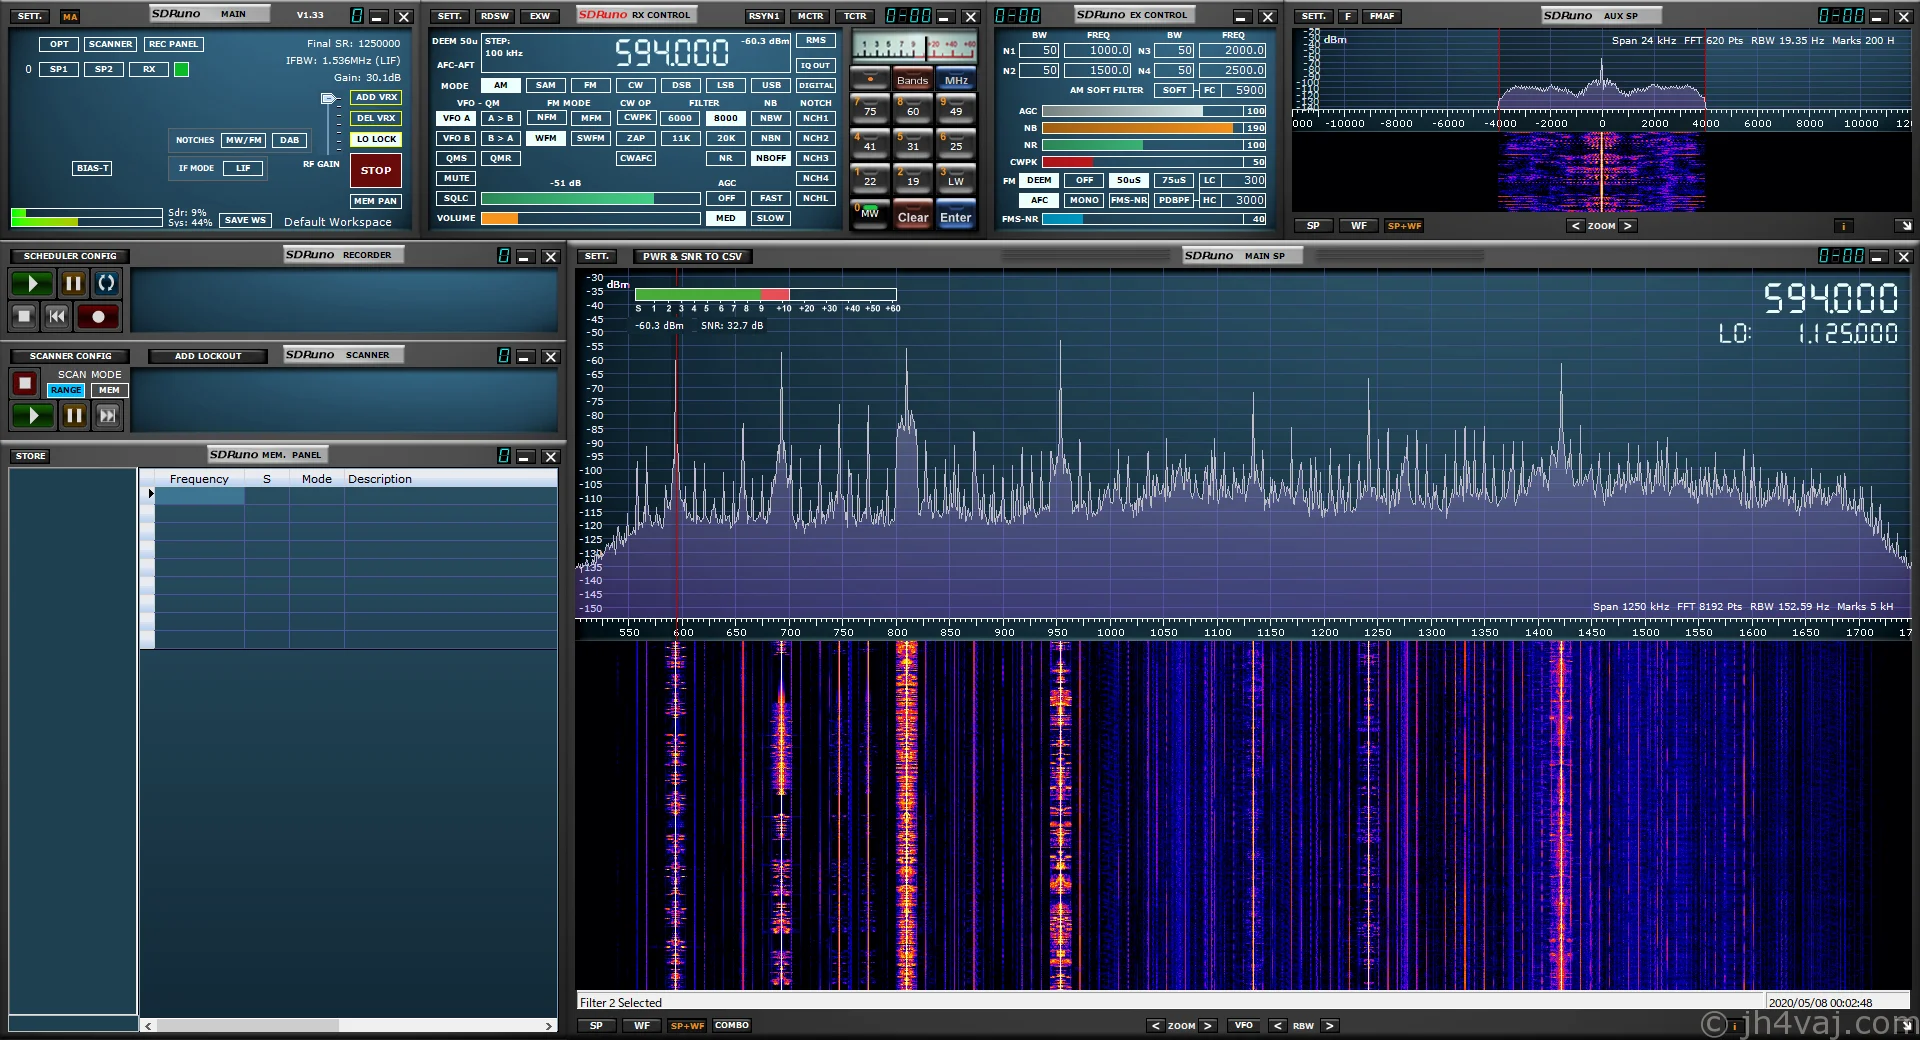
Task: Click the Aux SP info icon
Action: point(1843,226)
